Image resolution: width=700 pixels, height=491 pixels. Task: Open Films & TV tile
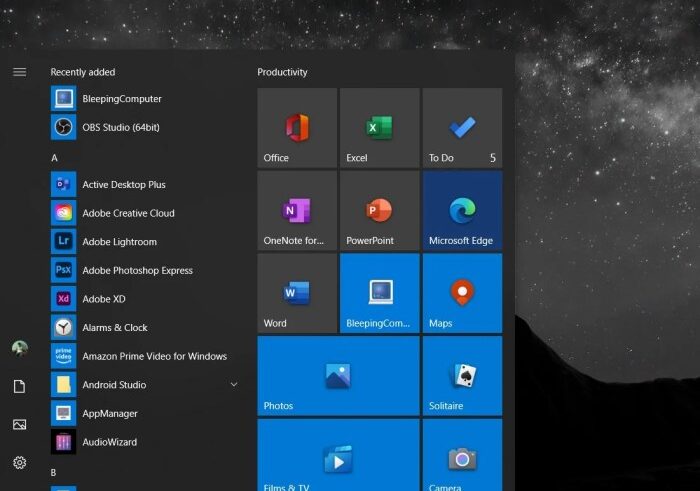(338, 455)
